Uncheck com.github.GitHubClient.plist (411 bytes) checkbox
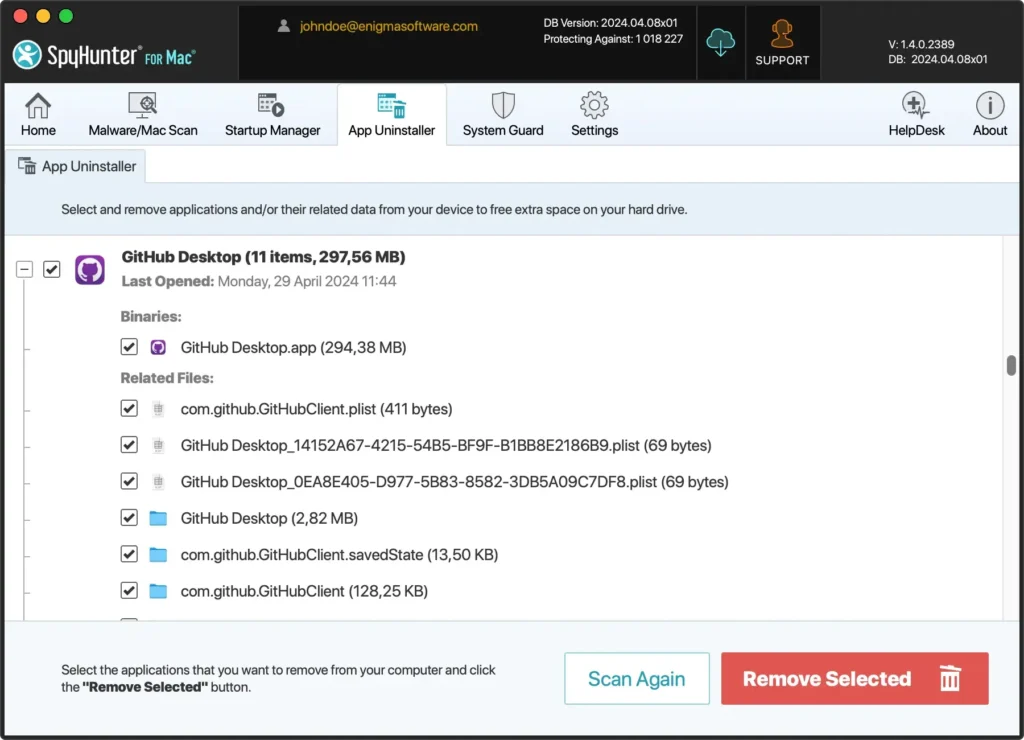 (x=129, y=409)
